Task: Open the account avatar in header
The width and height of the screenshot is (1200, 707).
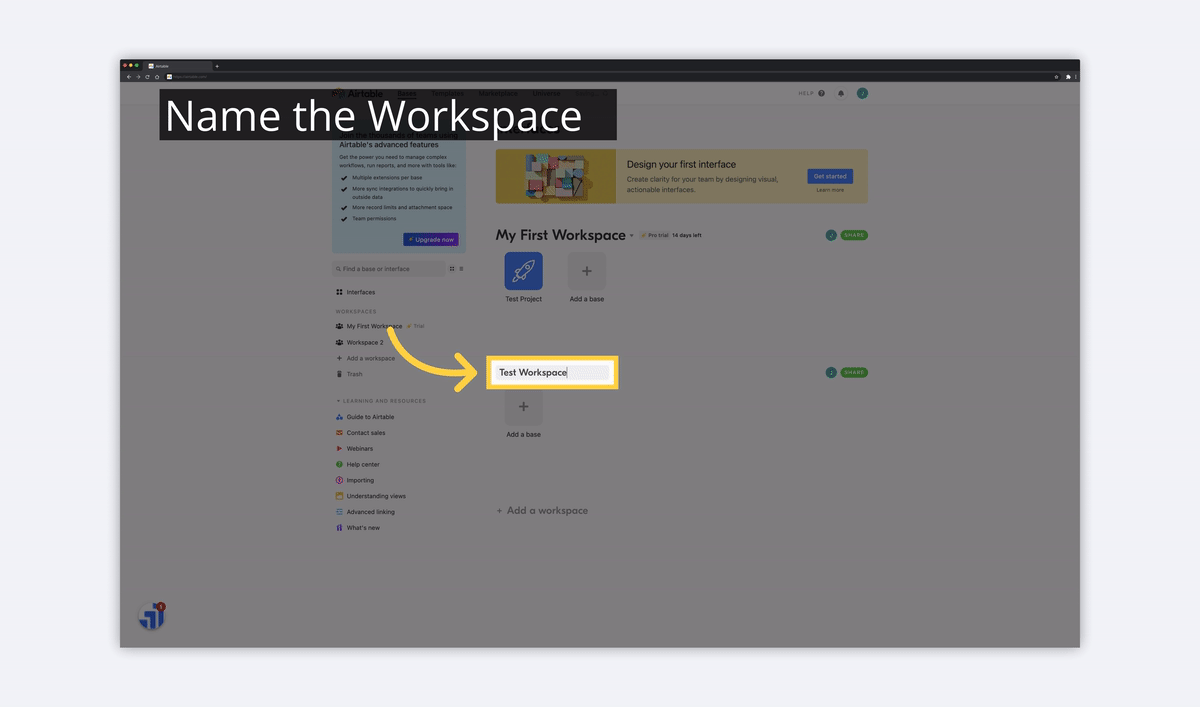Action: click(x=862, y=93)
